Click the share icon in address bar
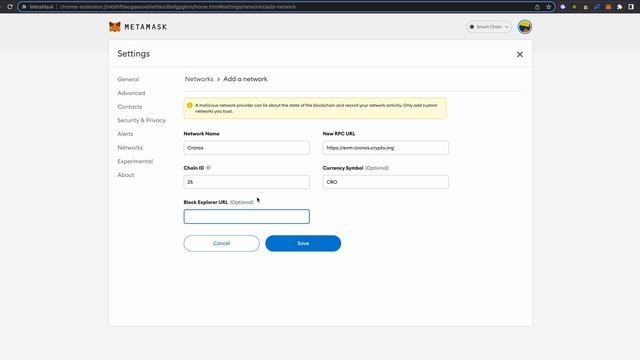The height and width of the screenshot is (360, 640). click(x=537, y=7)
